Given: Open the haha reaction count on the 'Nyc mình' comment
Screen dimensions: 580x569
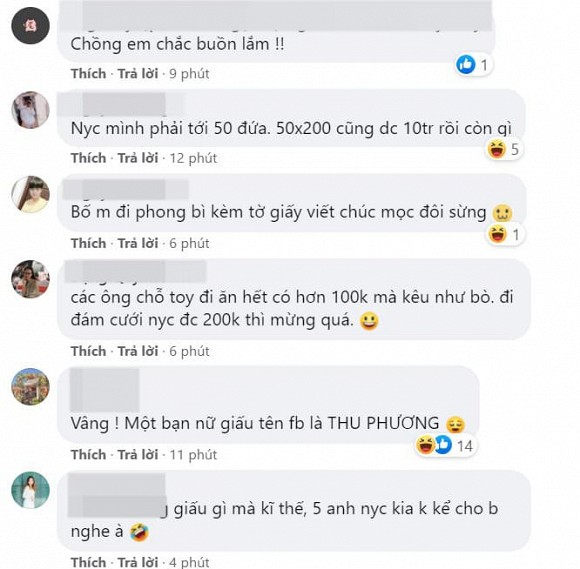Looking at the screenshot, I should [x=504, y=150].
